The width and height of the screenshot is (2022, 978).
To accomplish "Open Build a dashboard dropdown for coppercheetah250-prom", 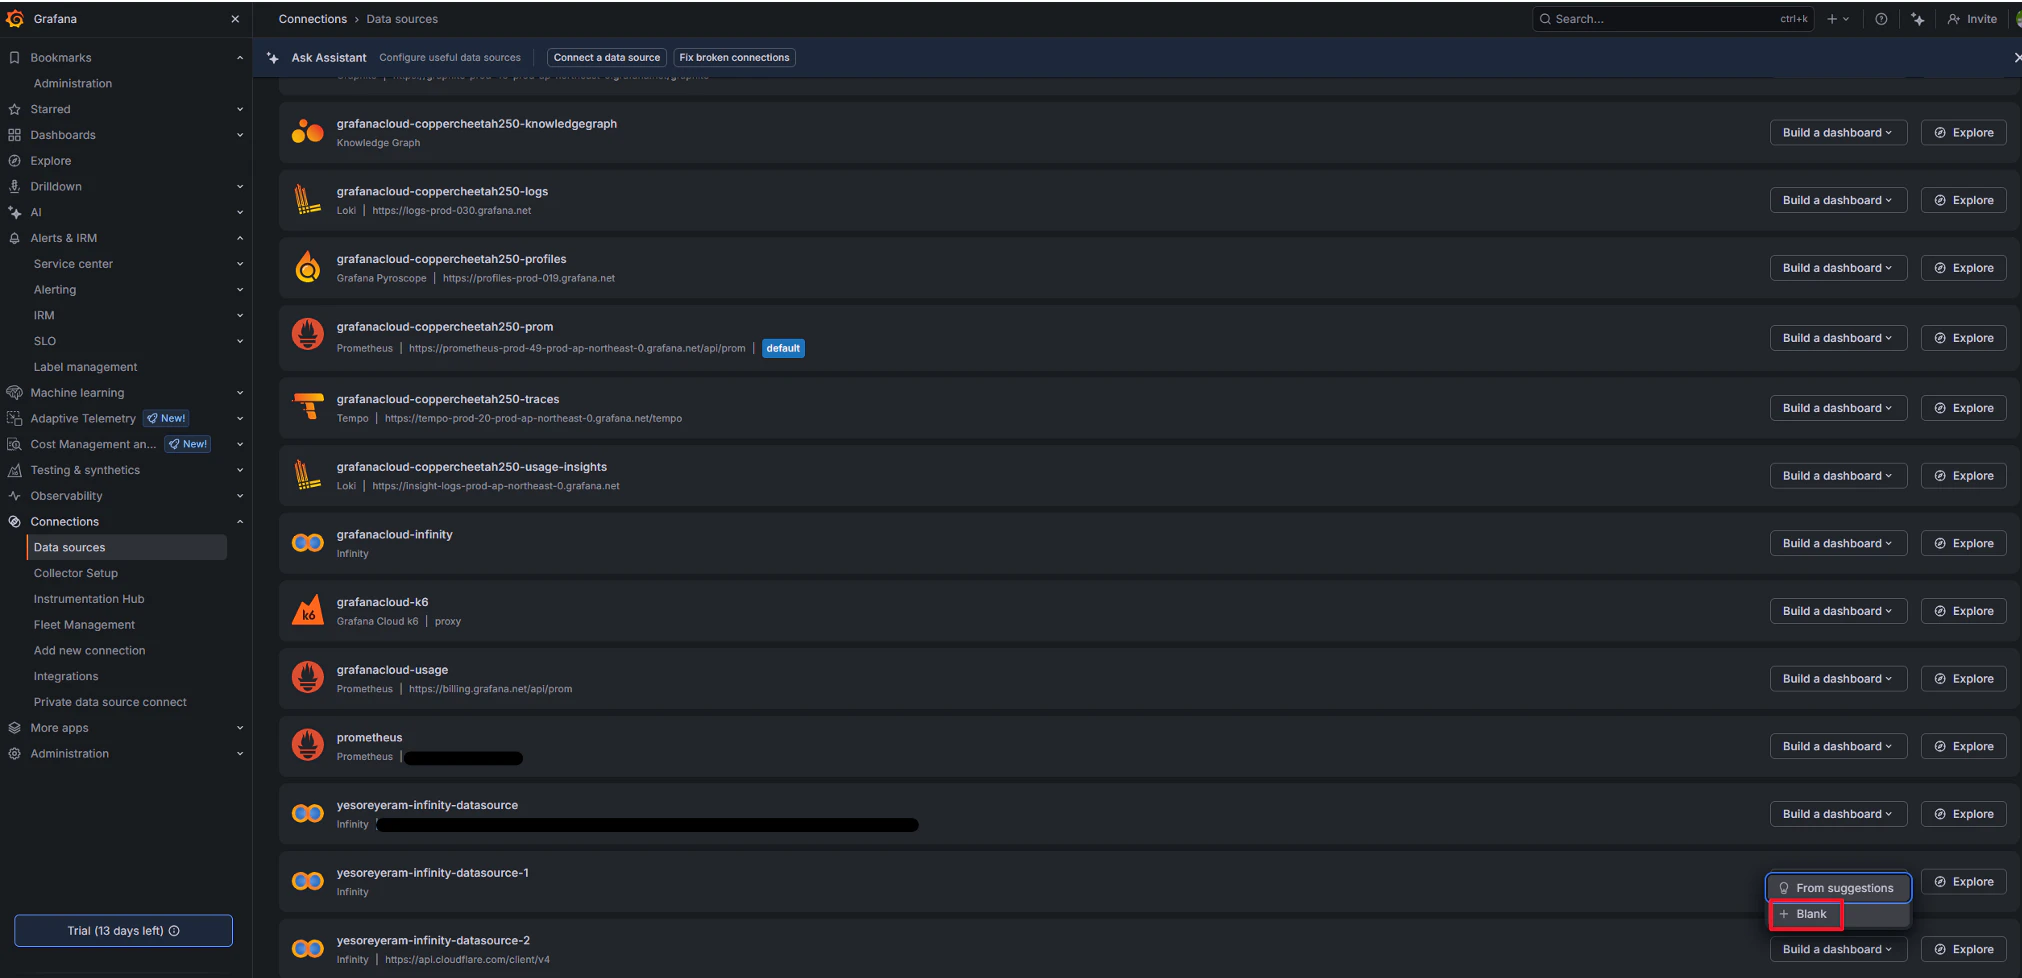I will pos(1838,338).
